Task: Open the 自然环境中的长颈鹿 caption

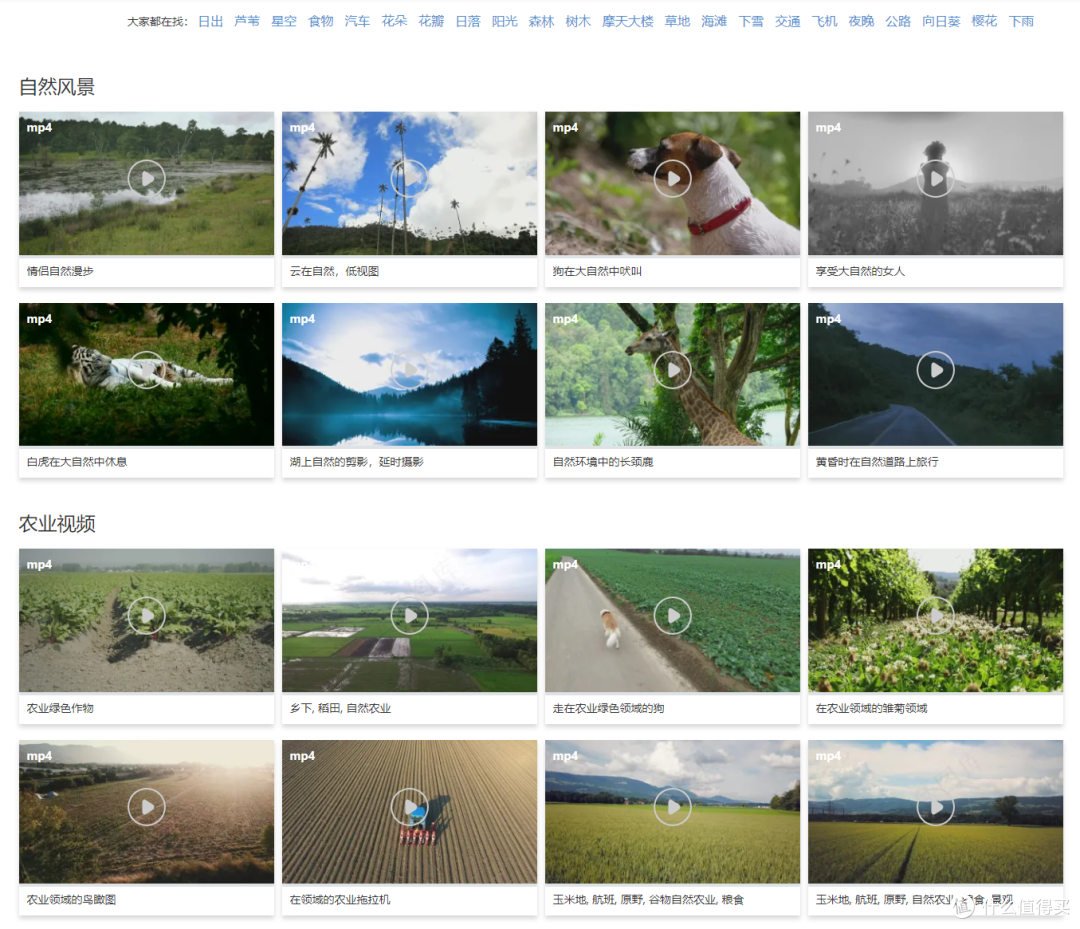Action: click(x=603, y=462)
